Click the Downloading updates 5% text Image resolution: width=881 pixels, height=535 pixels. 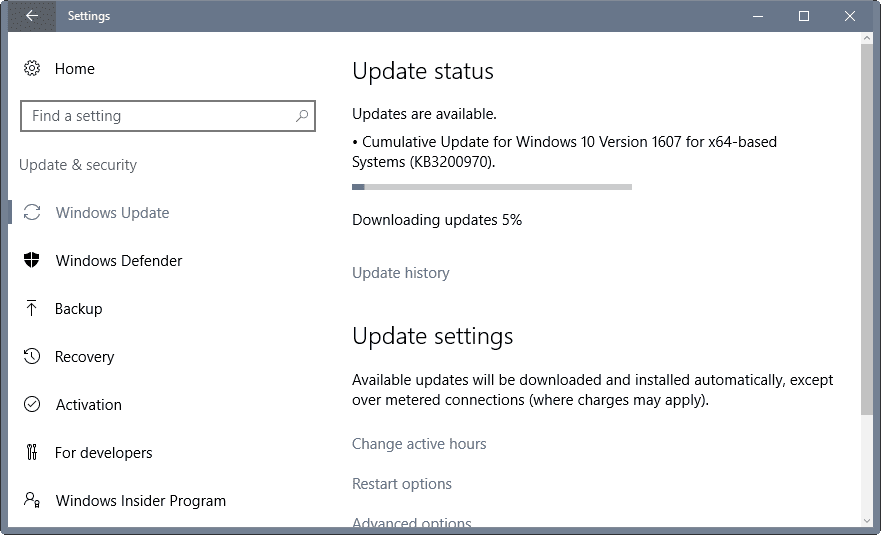[437, 220]
